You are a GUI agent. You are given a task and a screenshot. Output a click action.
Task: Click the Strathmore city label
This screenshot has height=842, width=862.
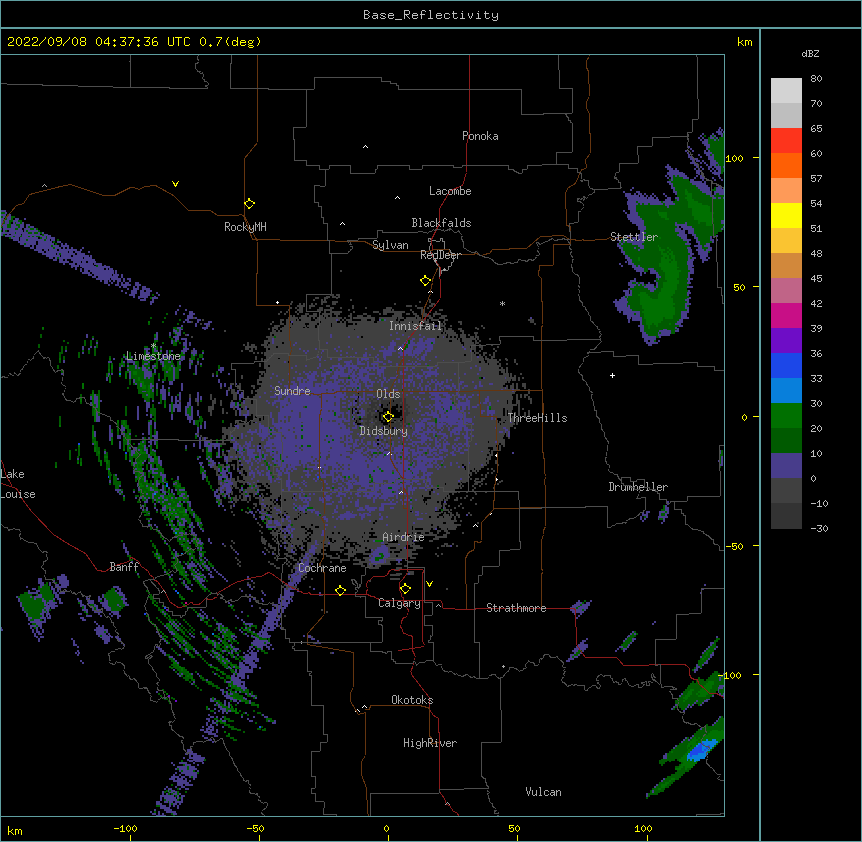(516, 608)
